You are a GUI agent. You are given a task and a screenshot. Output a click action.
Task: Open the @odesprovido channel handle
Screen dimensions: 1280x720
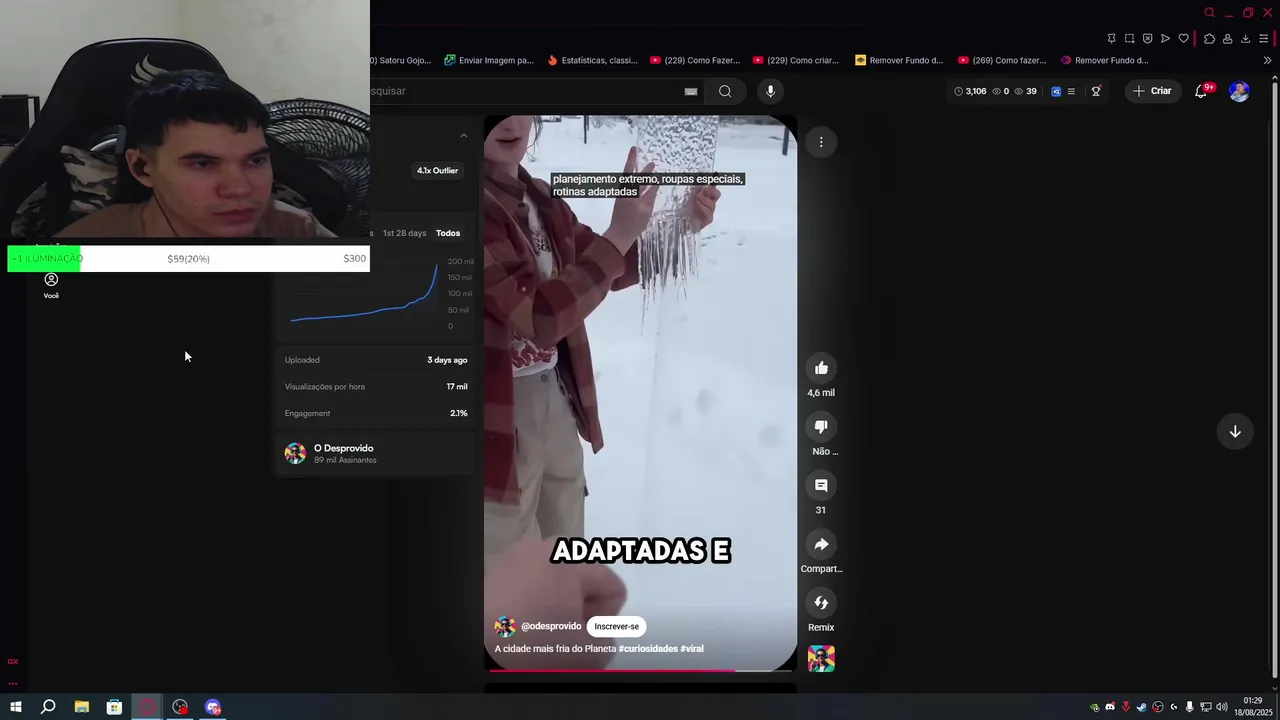coord(551,626)
